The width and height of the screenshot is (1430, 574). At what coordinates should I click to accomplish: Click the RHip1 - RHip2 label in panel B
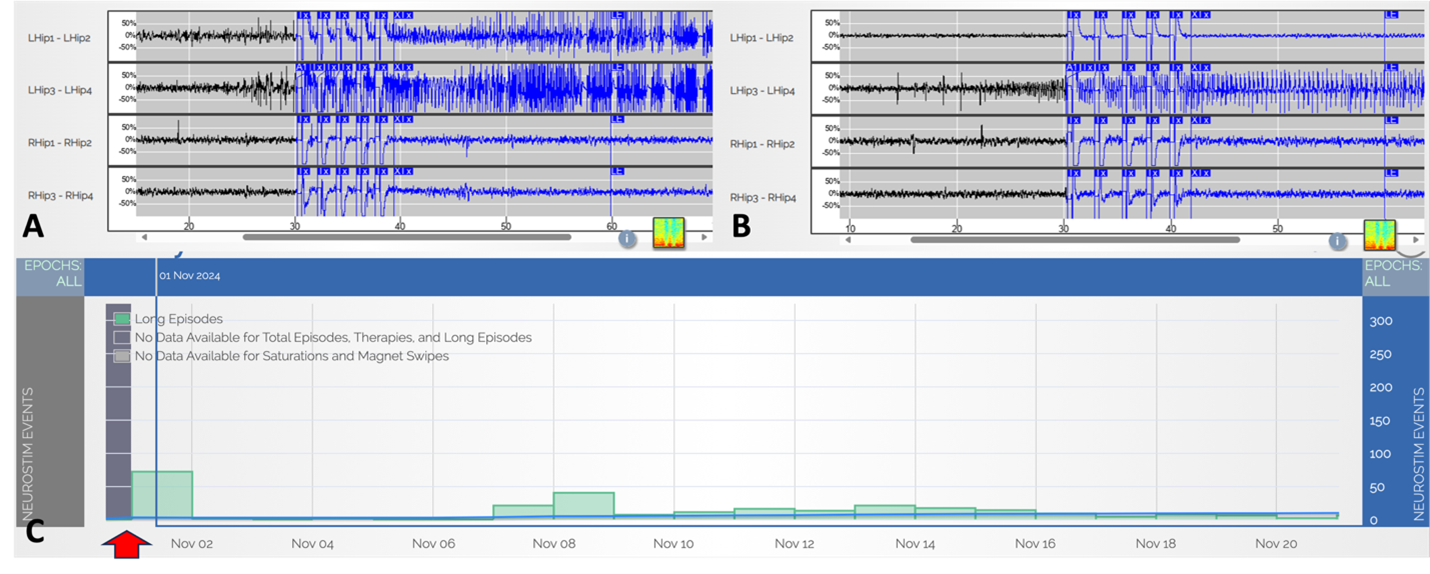[761, 144]
